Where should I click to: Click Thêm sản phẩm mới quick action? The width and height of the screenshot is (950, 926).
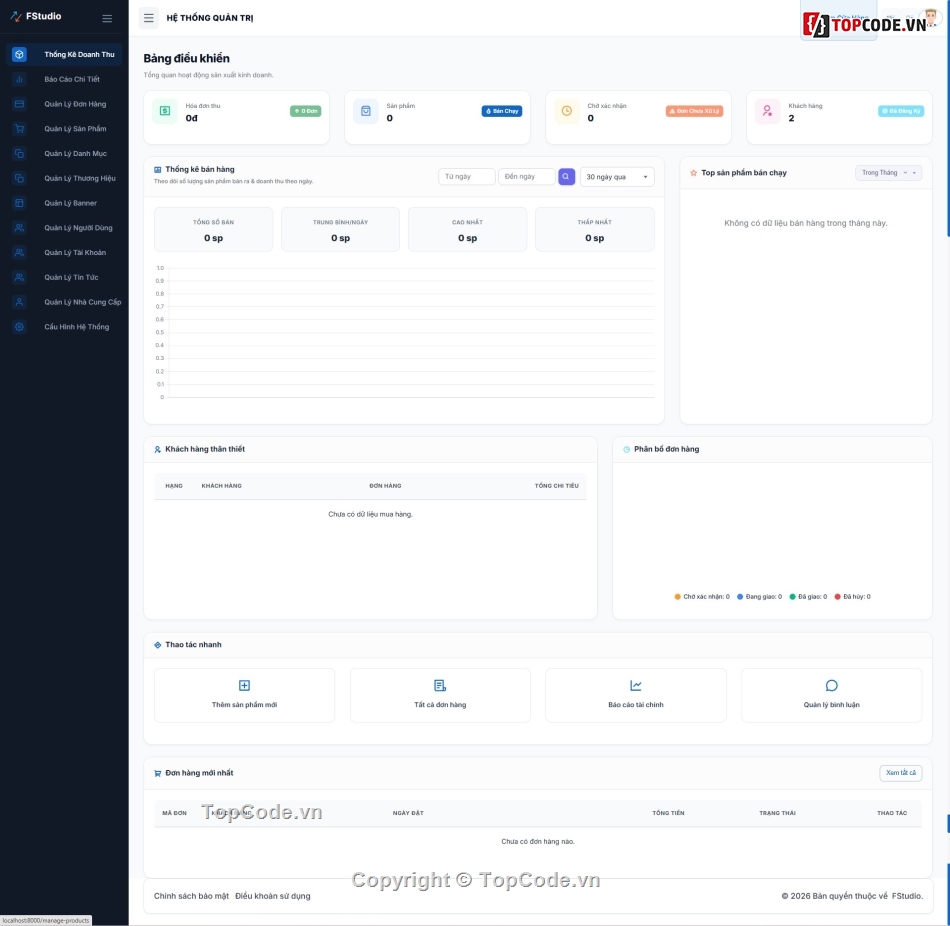click(x=244, y=696)
